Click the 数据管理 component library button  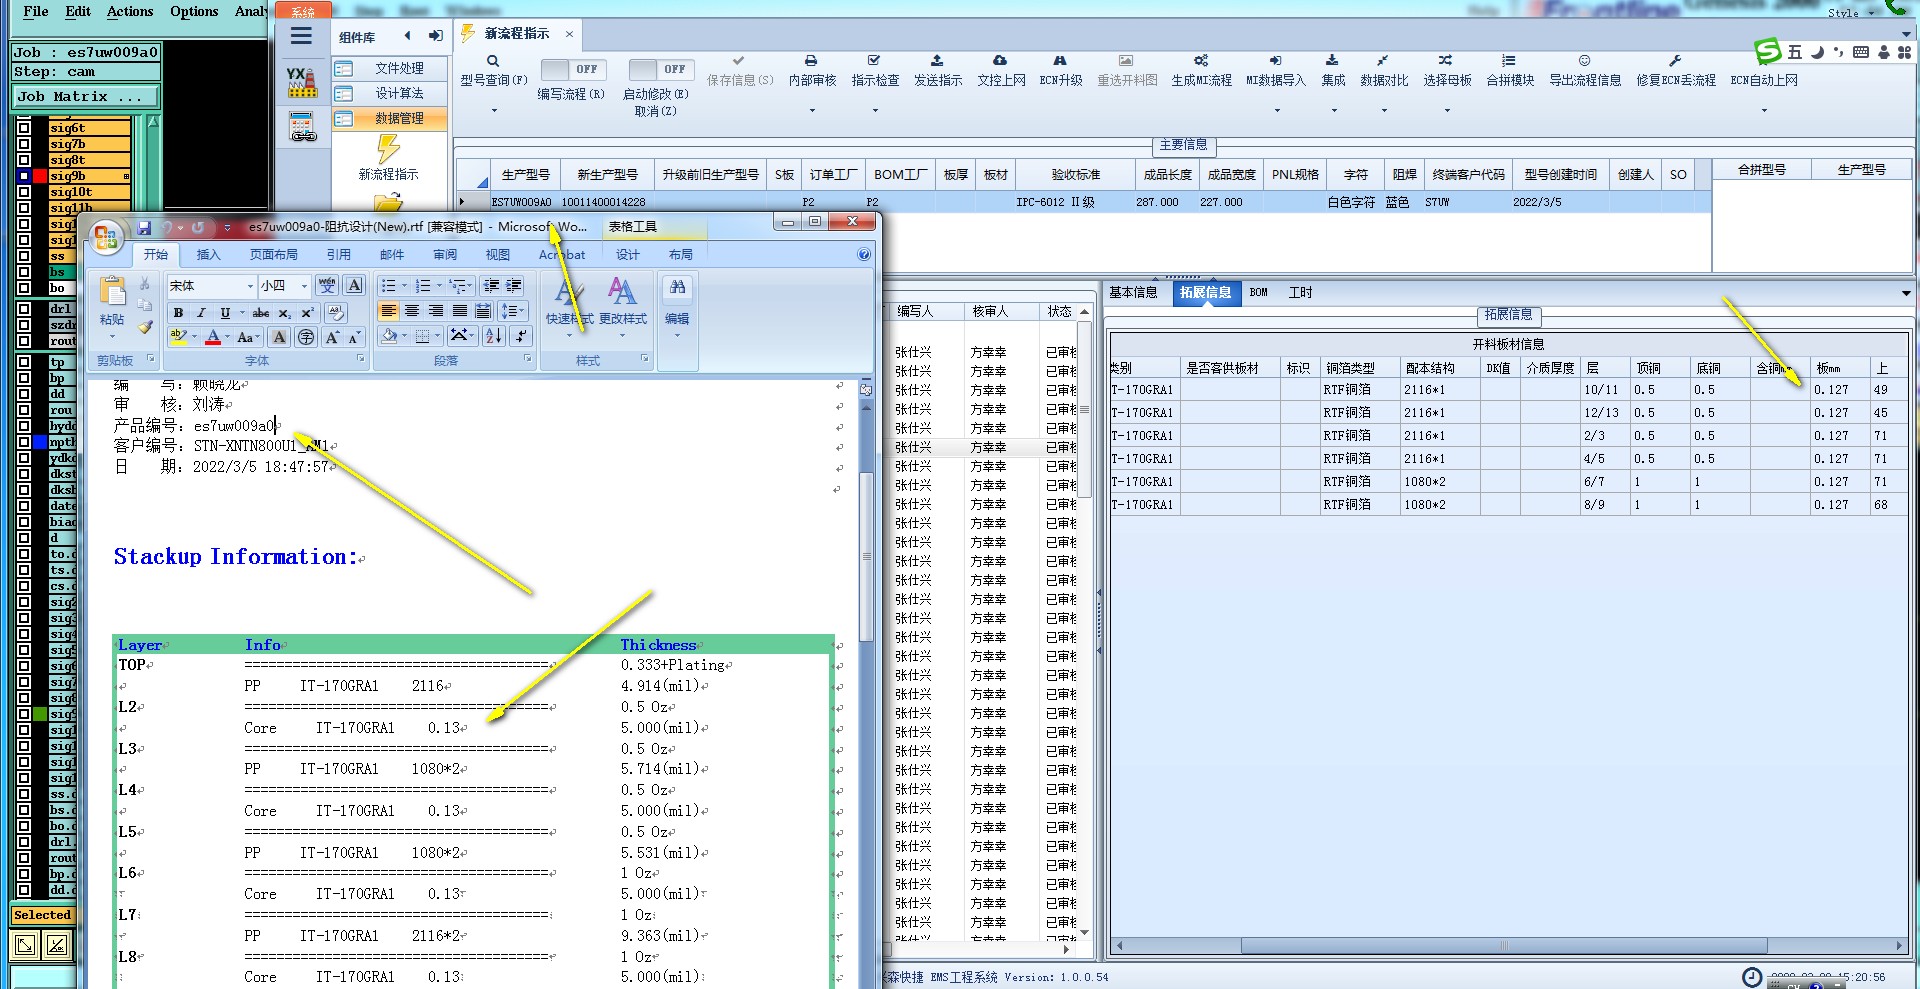(x=390, y=118)
